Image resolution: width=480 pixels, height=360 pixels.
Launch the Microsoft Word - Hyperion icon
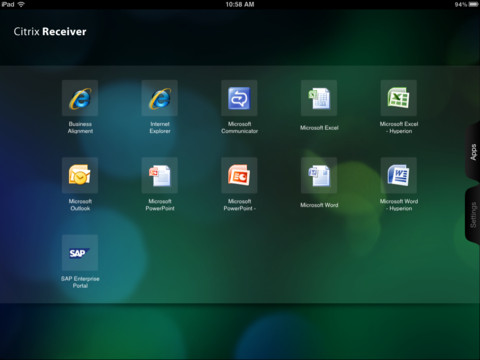click(x=399, y=175)
